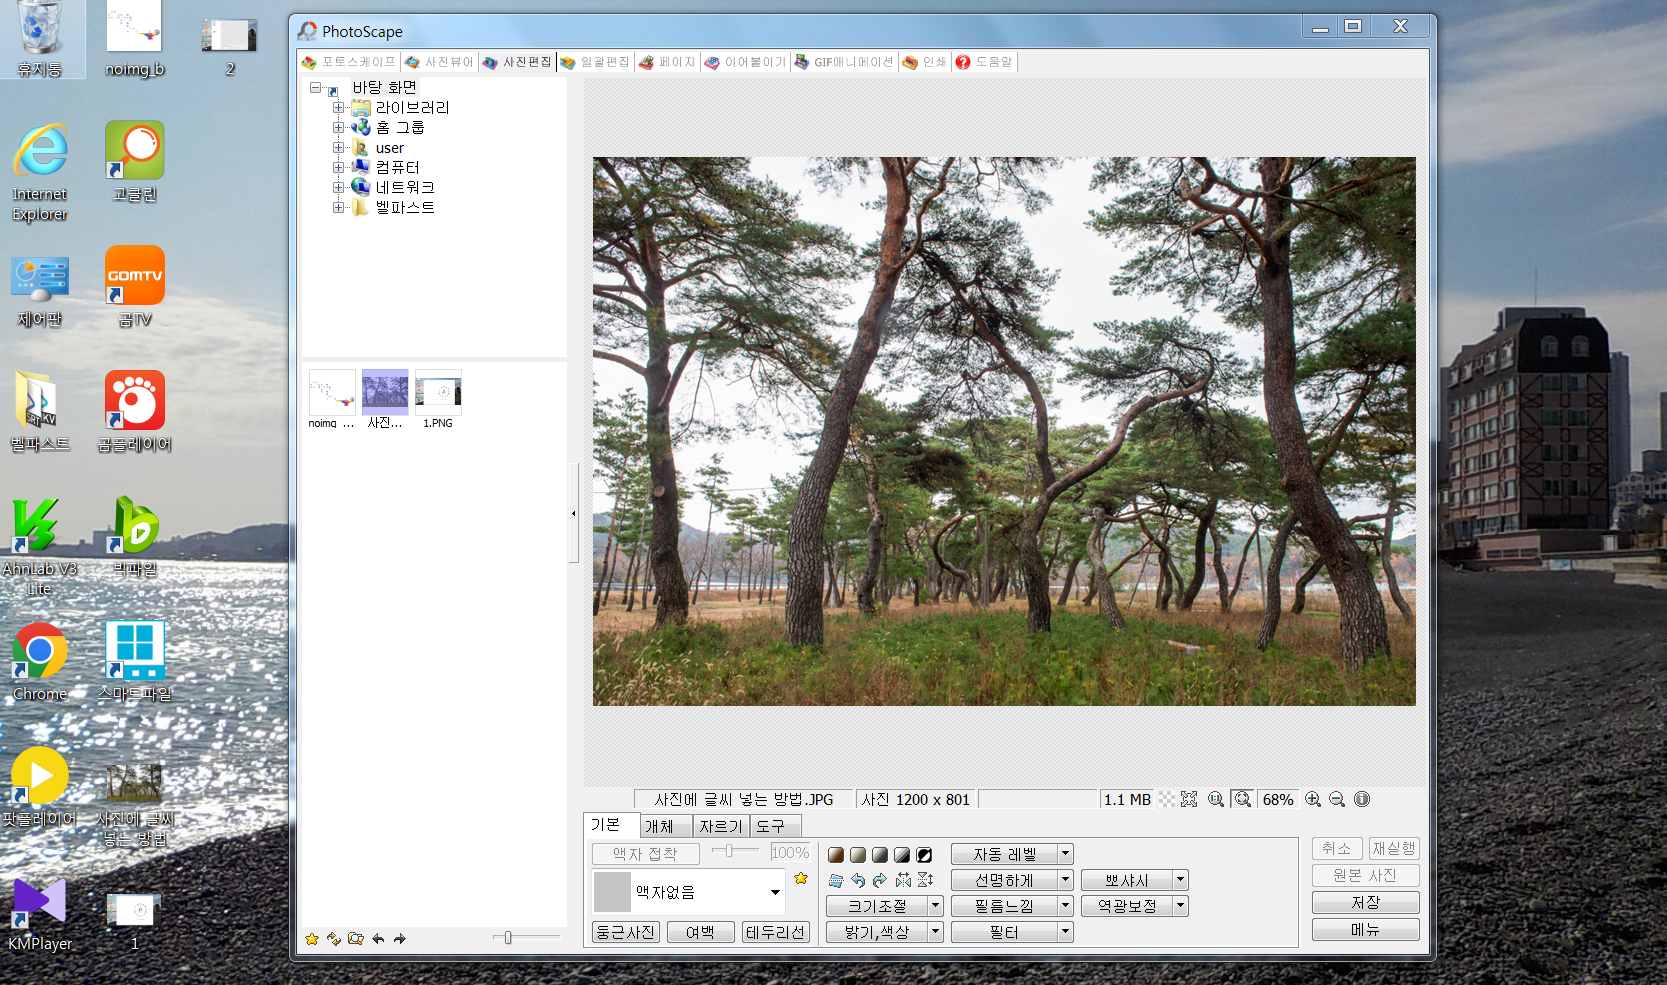Click the thumbnail size slider
This screenshot has height=985, width=1667.
(x=526, y=937)
